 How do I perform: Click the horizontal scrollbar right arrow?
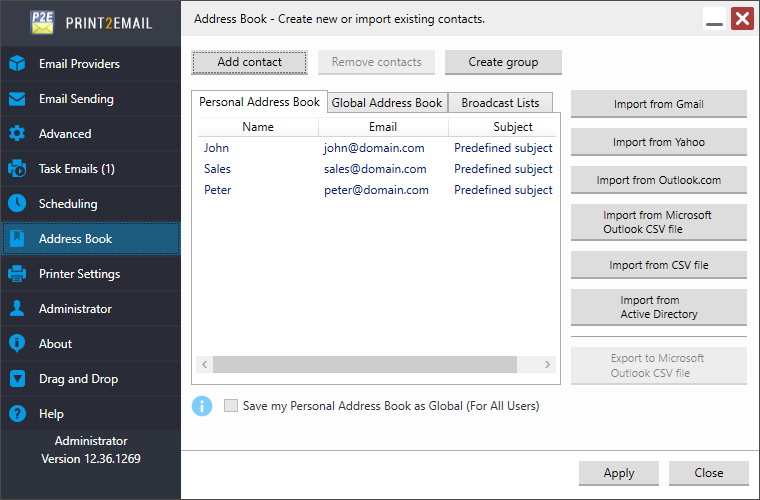(547, 365)
